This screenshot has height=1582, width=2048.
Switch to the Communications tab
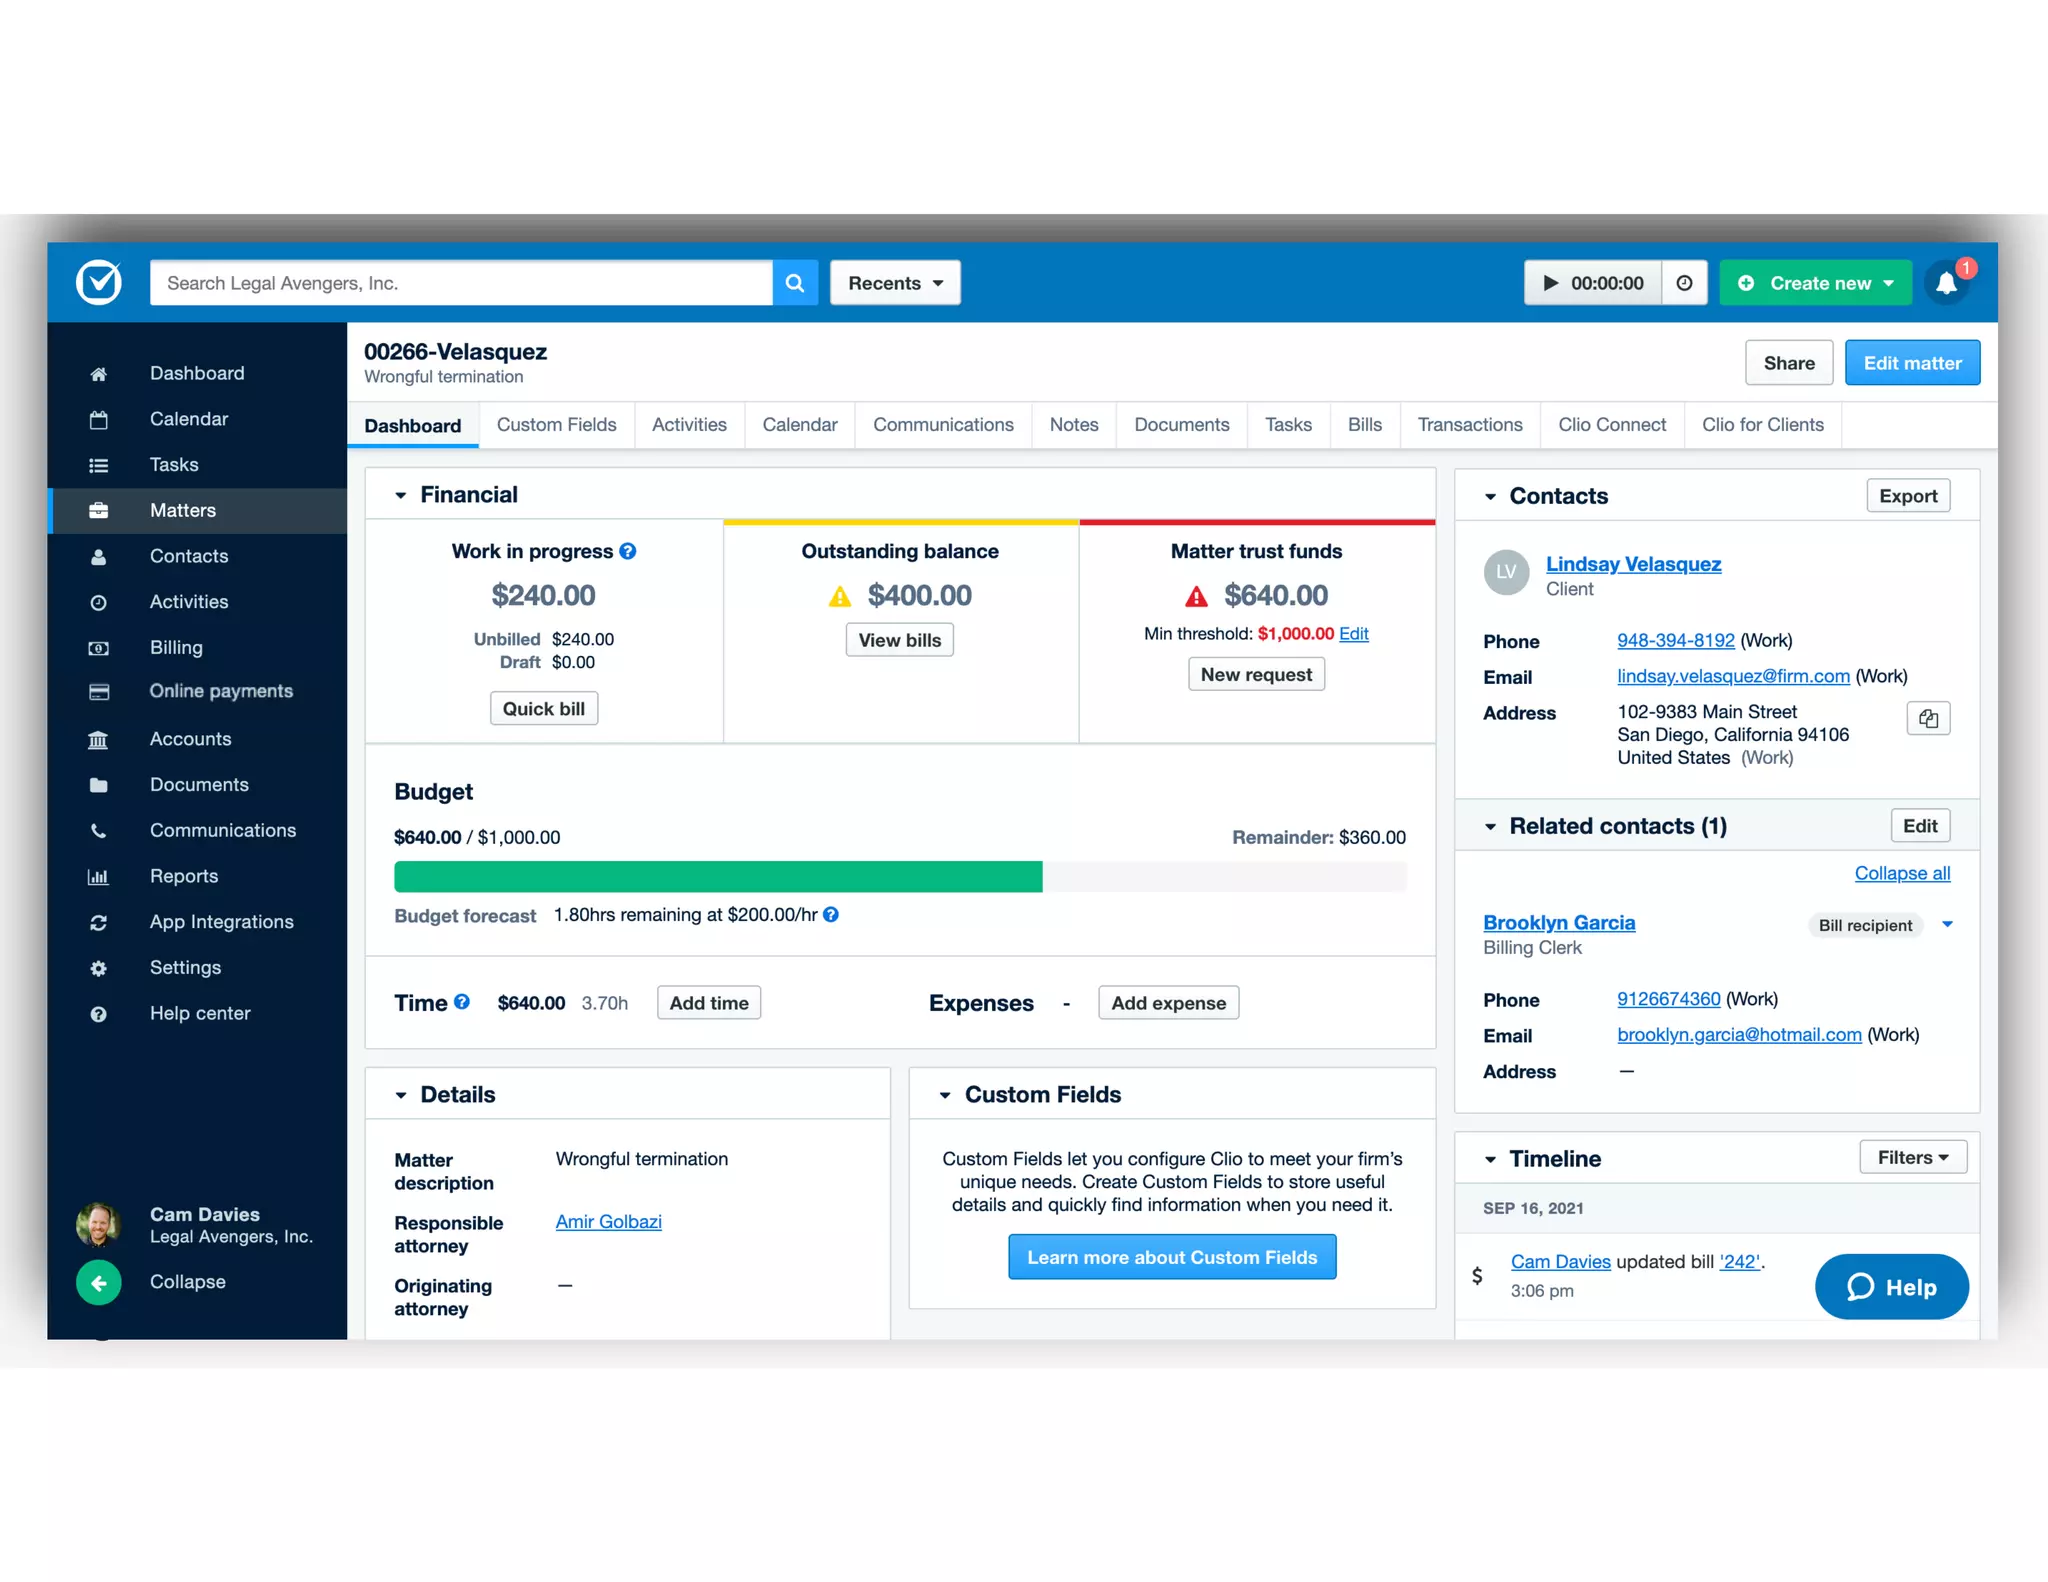943,425
